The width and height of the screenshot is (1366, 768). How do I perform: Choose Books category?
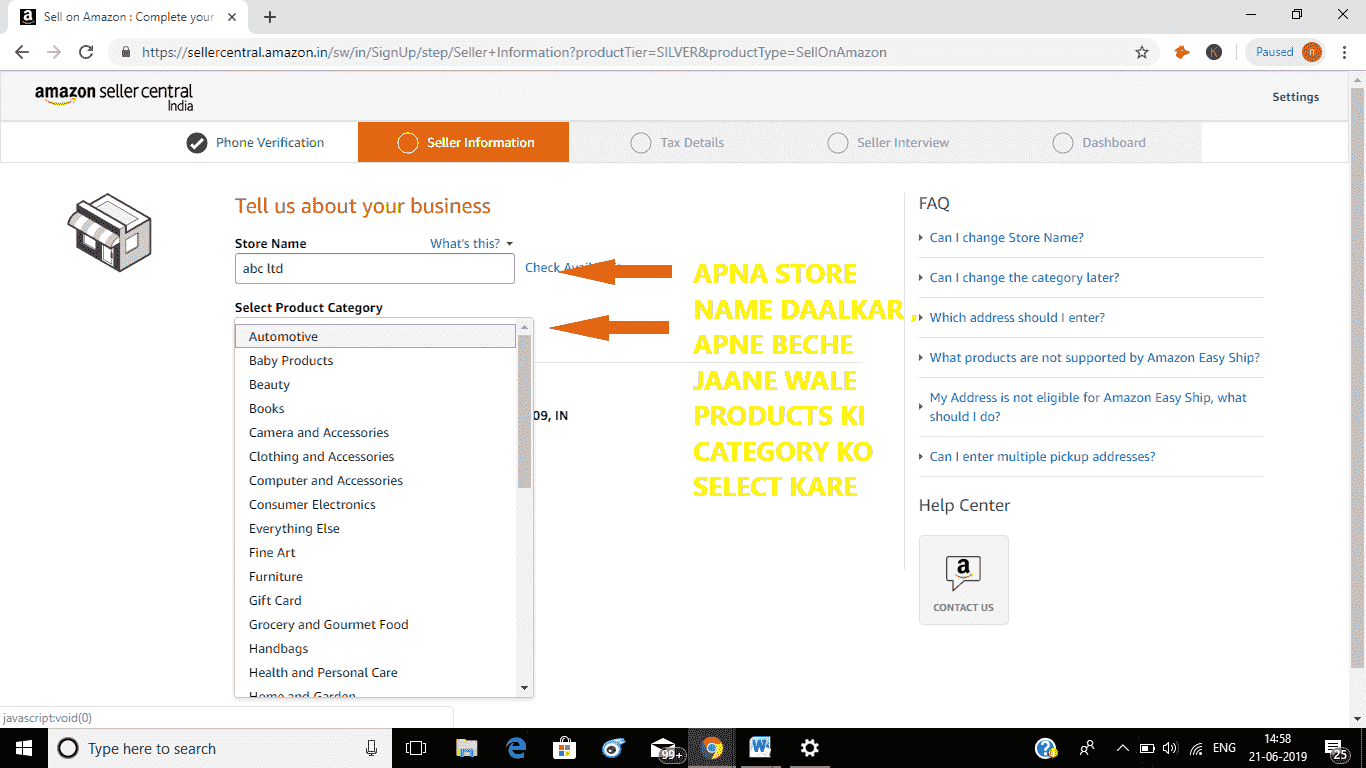(x=375, y=409)
